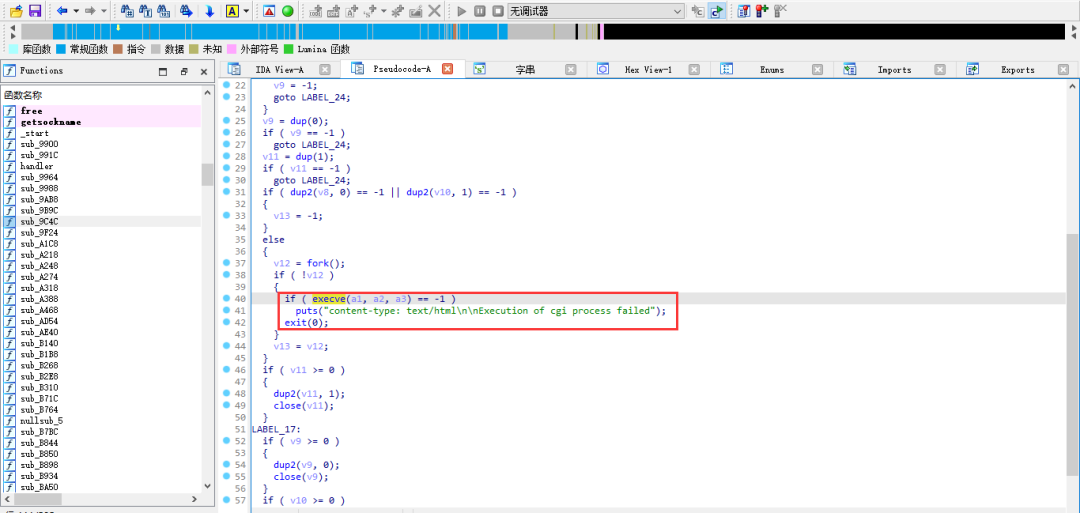Click the 函数名称 column header
The height and width of the screenshot is (513, 1080).
pyautogui.click(x=102, y=96)
